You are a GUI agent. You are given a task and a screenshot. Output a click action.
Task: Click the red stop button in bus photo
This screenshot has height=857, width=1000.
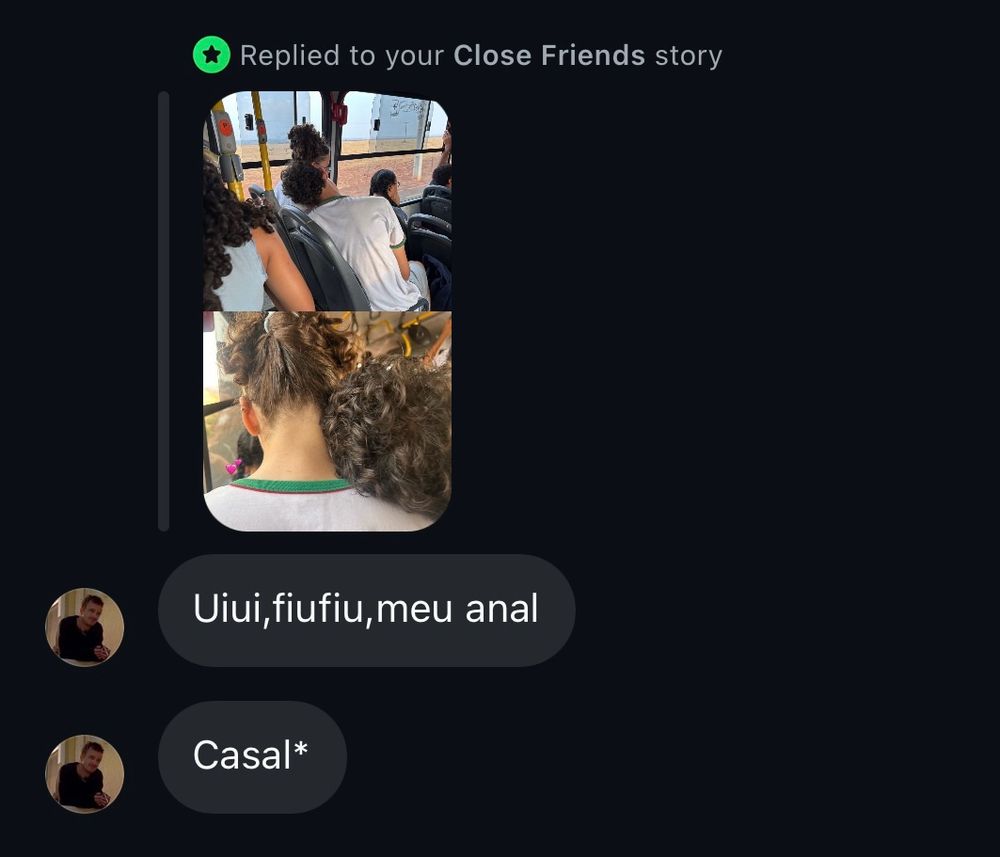[x=226, y=127]
